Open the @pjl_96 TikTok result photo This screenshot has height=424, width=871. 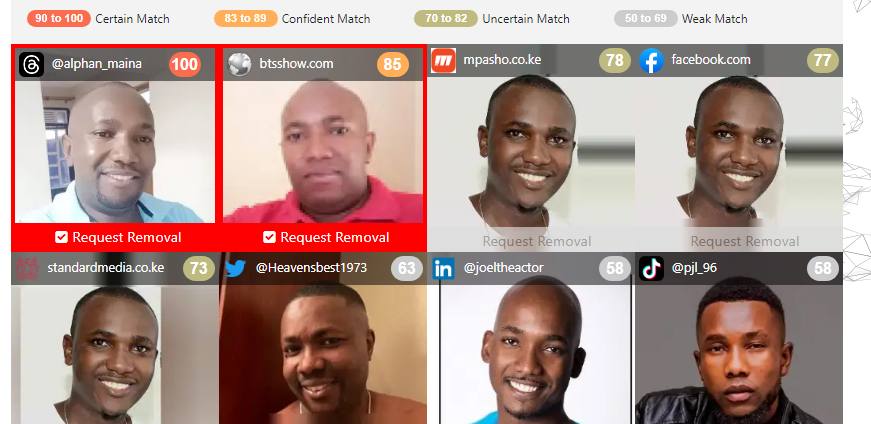point(739,355)
